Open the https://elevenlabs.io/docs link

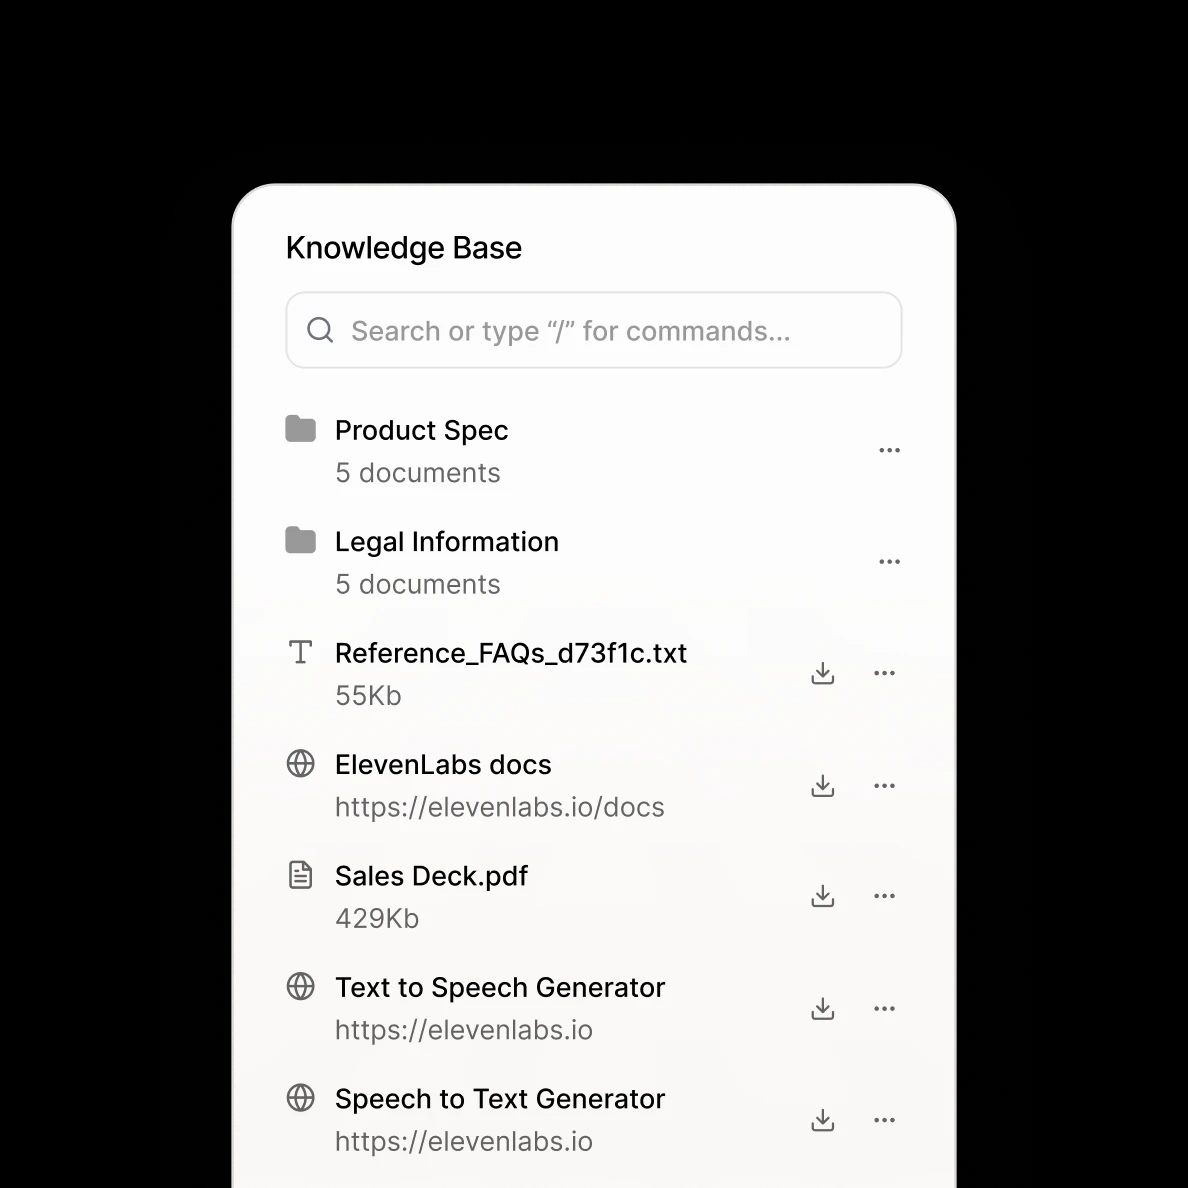pyautogui.click(x=499, y=807)
